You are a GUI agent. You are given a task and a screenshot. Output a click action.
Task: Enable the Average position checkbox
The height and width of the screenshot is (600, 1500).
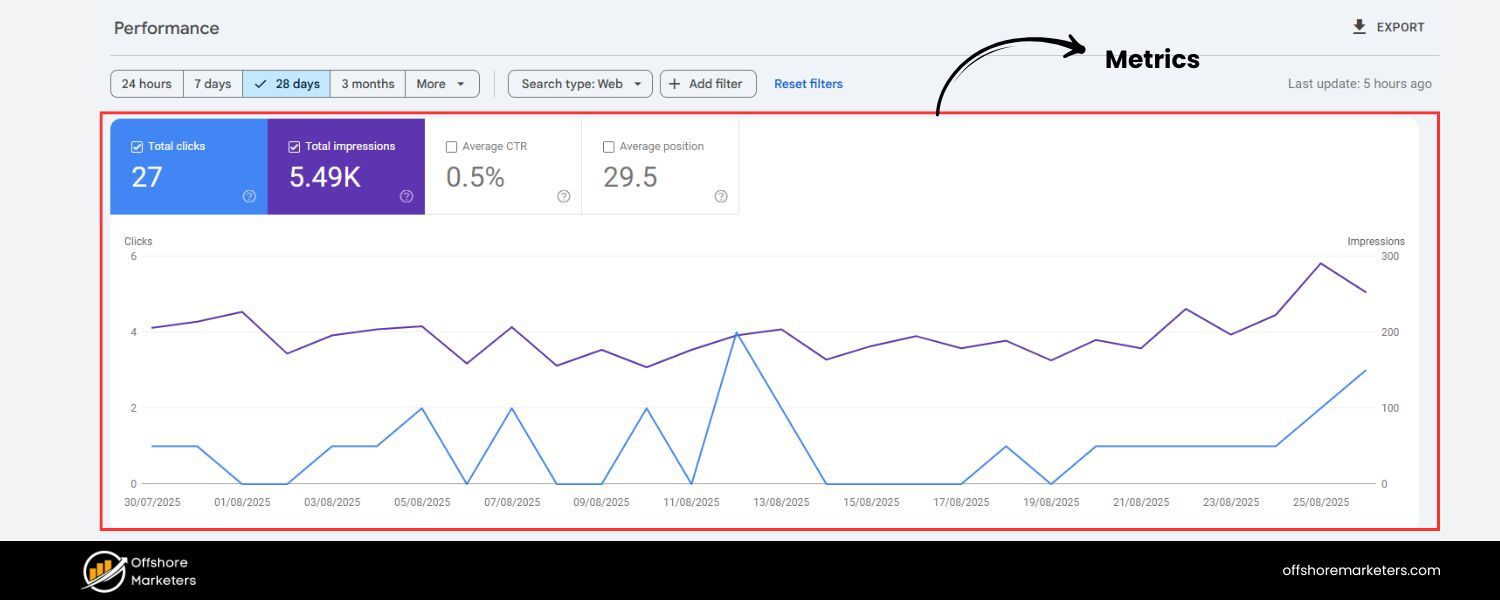pyautogui.click(x=608, y=146)
